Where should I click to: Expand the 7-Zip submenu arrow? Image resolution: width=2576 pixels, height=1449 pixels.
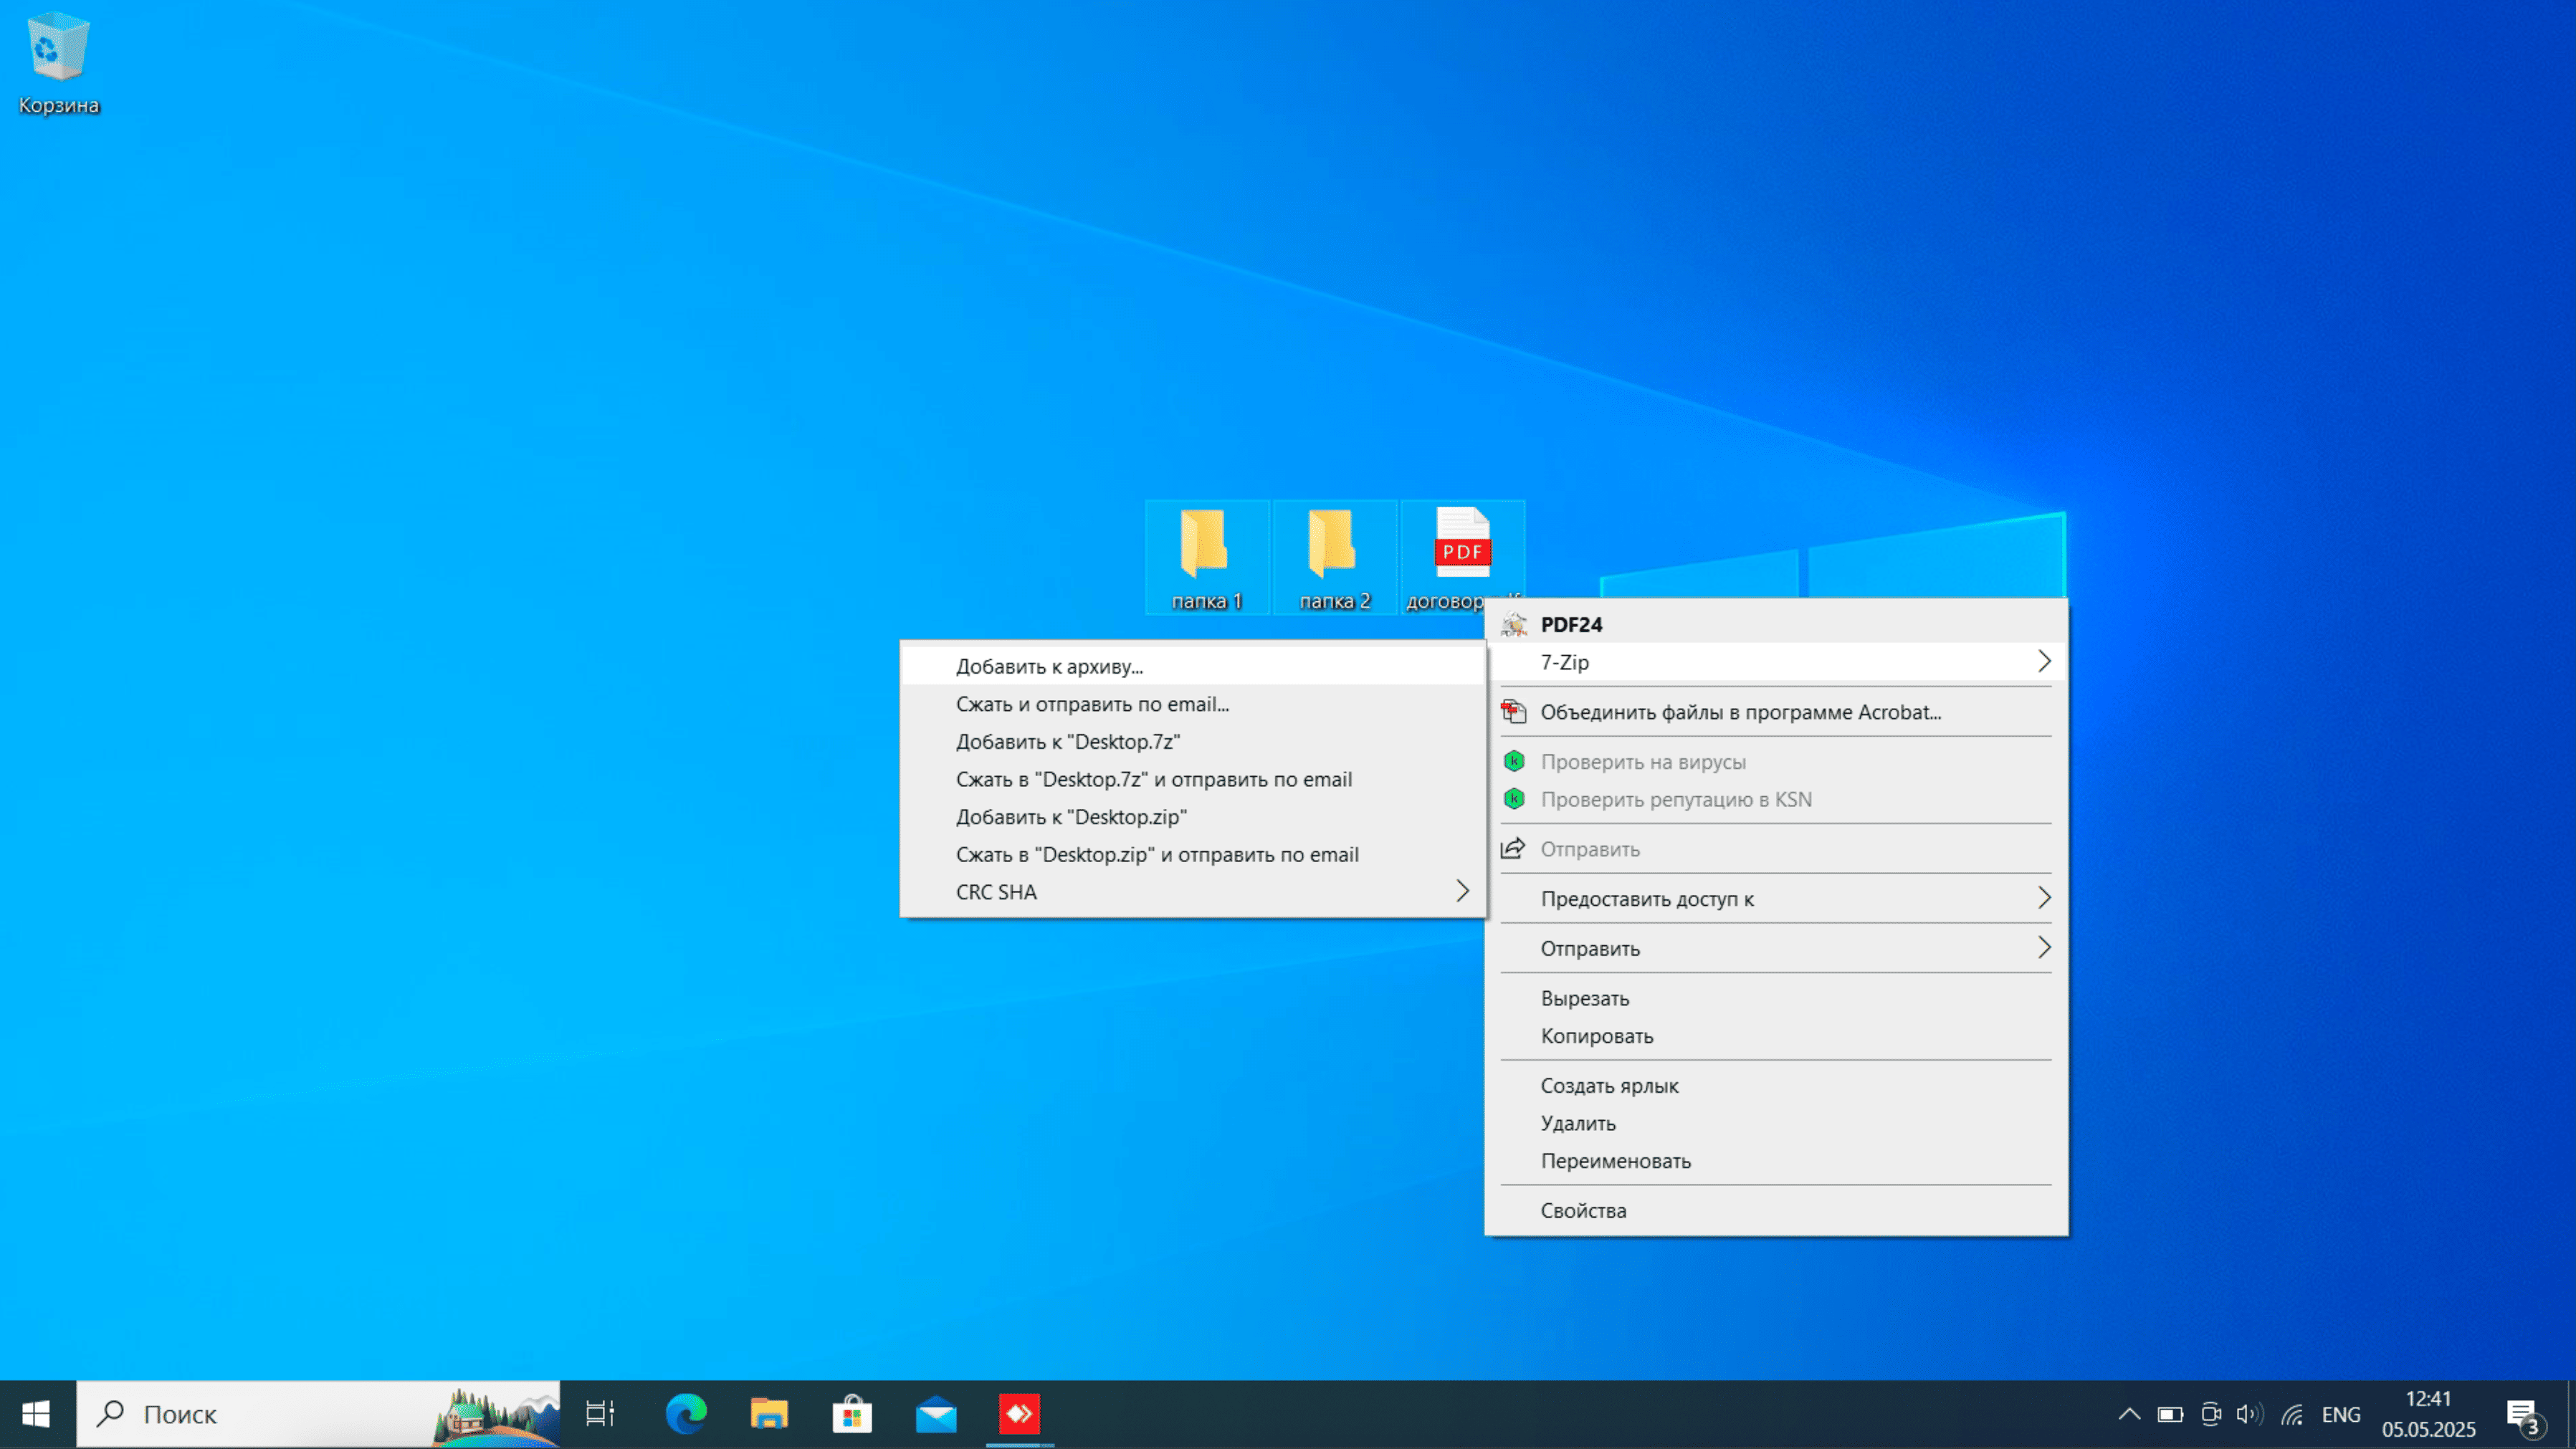(2044, 662)
